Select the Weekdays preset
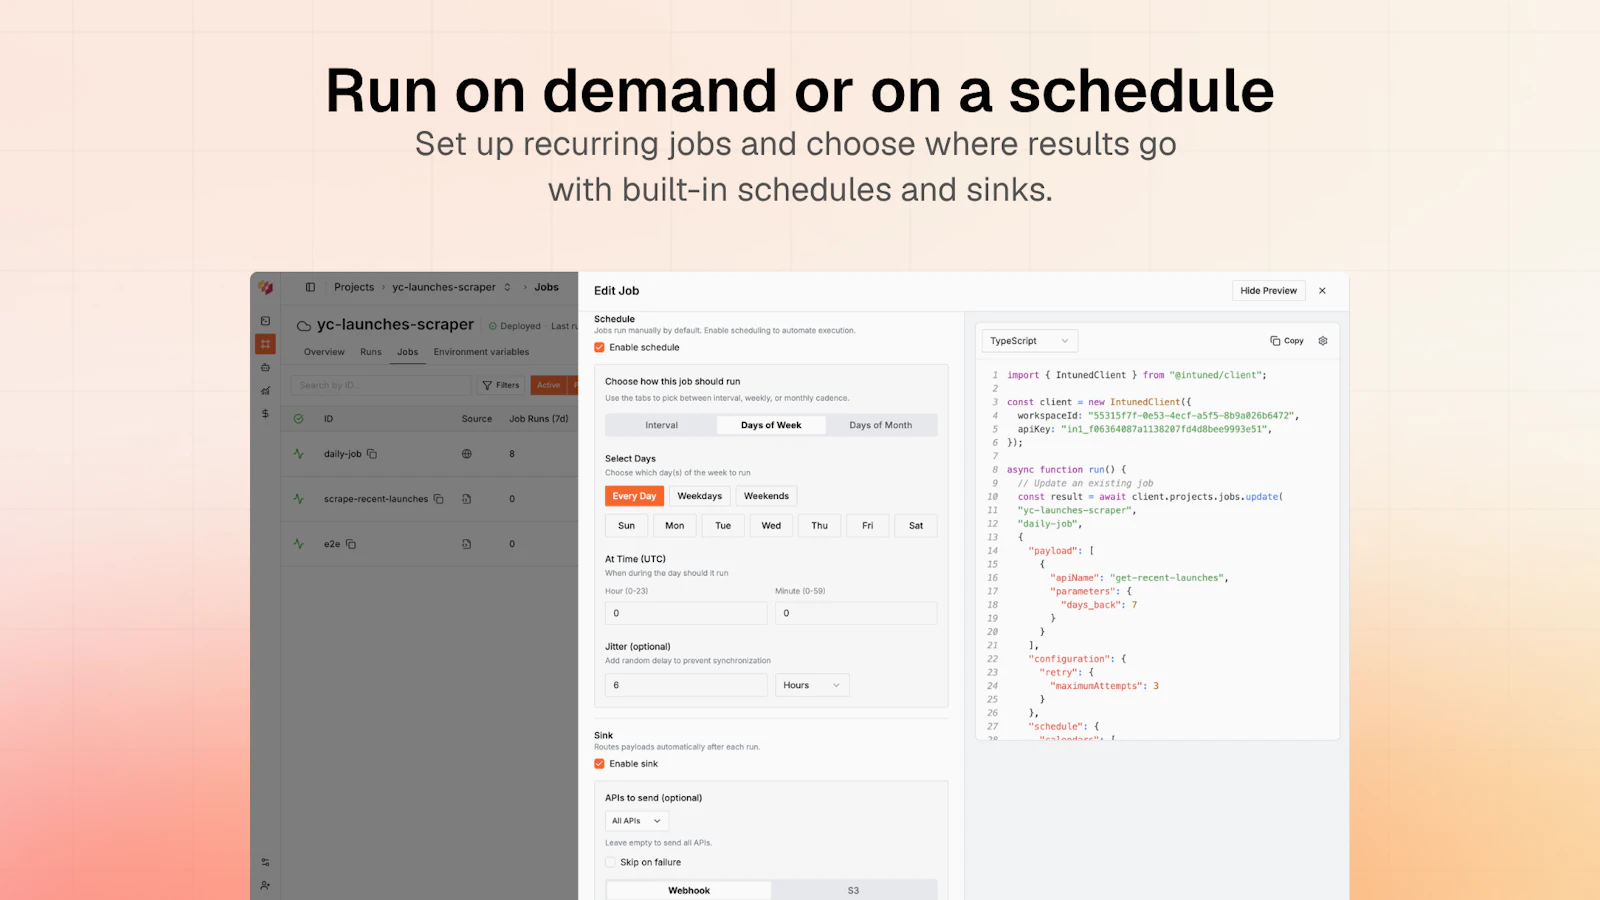This screenshot has height=900, width=1600. [x=700, y=496]
